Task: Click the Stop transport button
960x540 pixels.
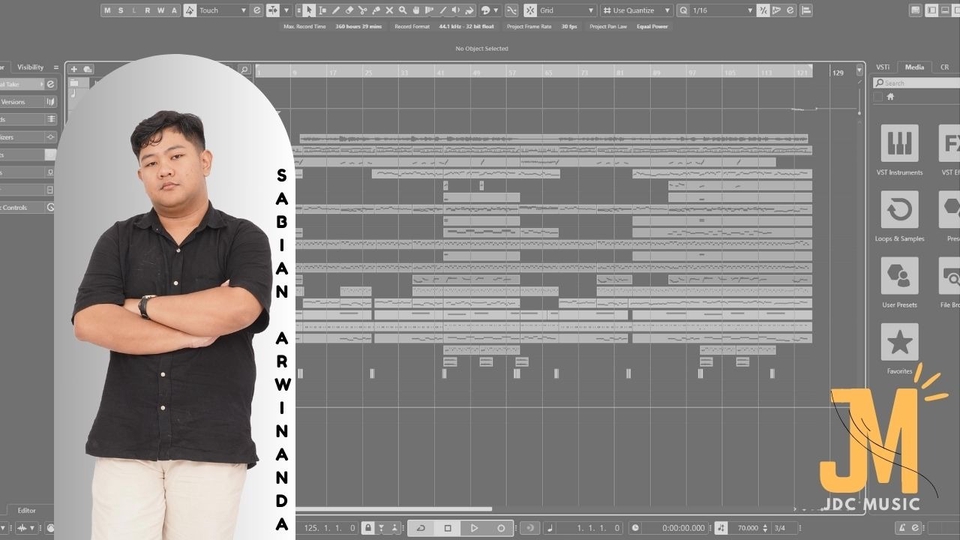Action: pos(448,528)
